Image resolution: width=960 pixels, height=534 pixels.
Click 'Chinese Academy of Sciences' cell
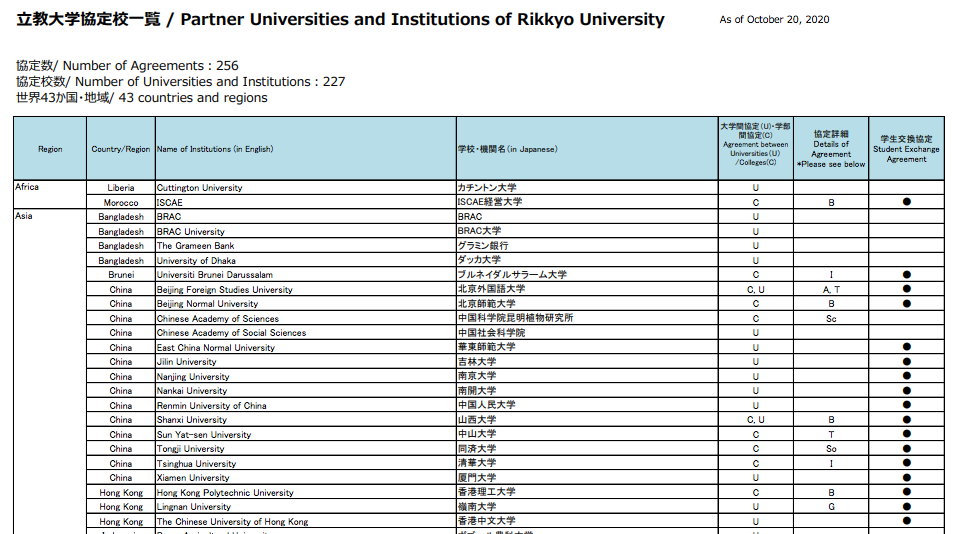click(x=306, y=318)
